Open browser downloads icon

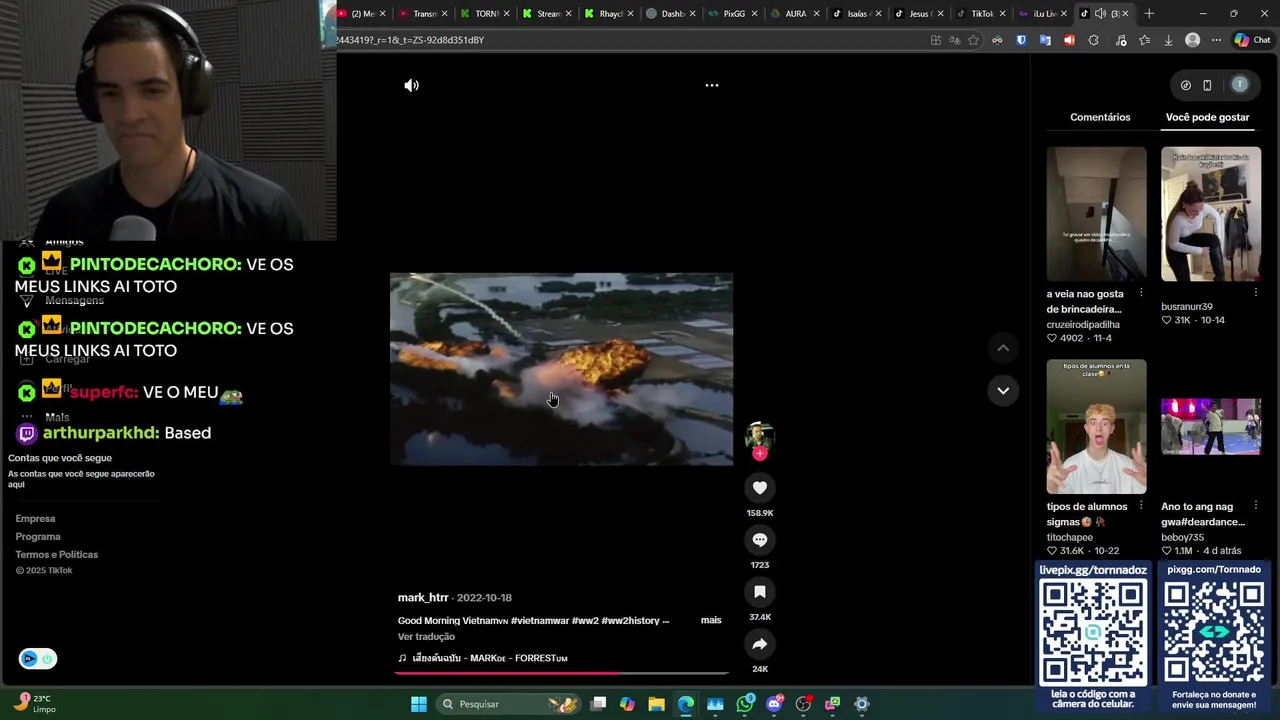1168,40
